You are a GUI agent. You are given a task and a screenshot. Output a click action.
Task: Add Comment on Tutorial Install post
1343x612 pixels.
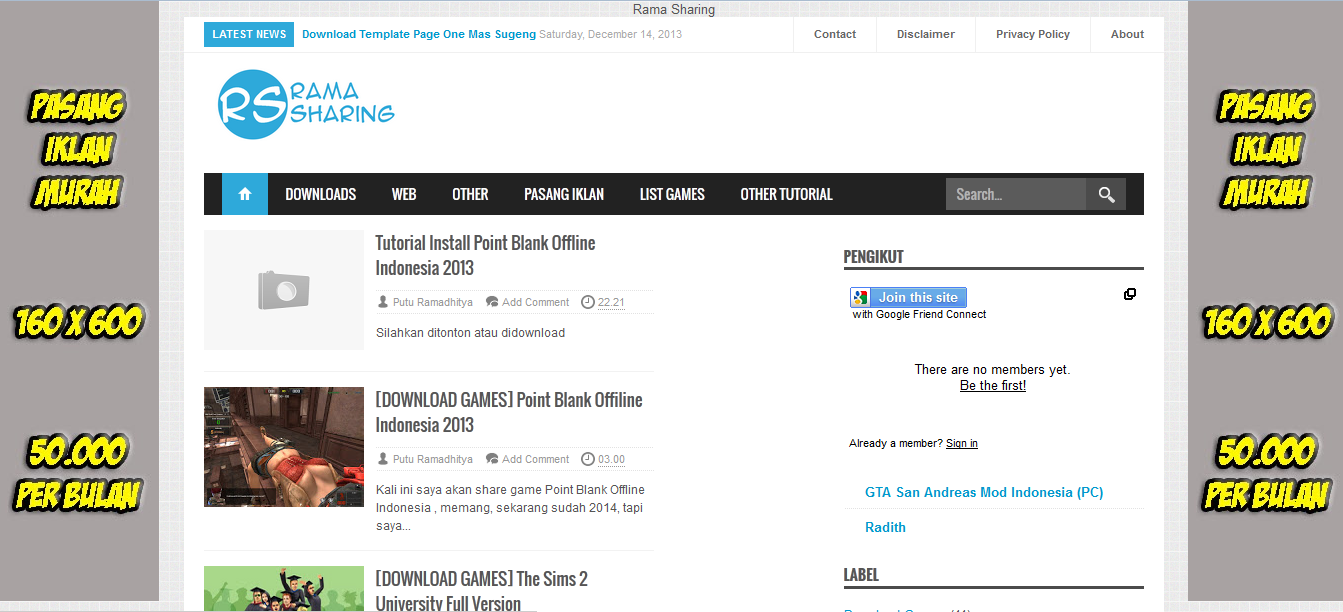(536, 302)
